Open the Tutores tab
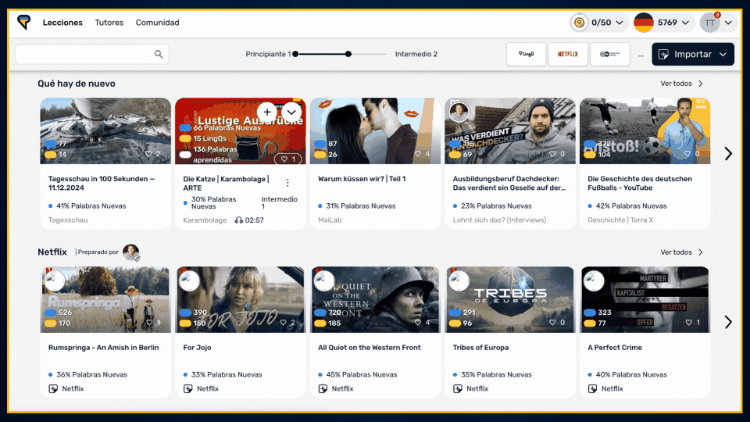Viewport: 750px width, 422px height. [x=109, y=22]
